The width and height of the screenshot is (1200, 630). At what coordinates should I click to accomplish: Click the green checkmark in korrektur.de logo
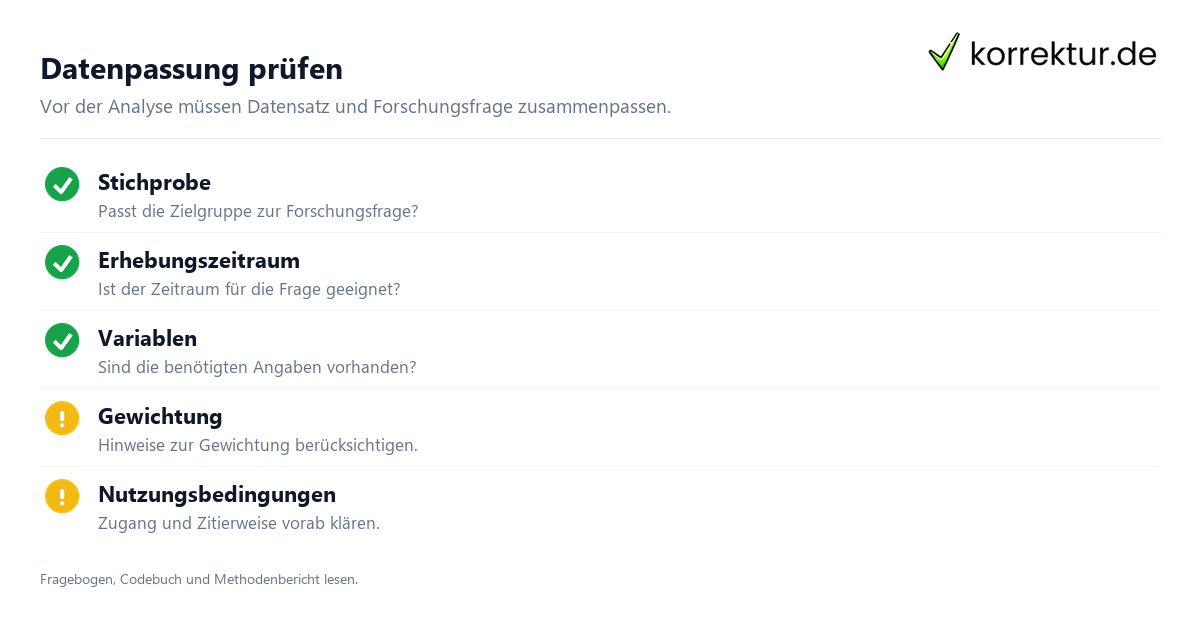(x=944, y=52)
